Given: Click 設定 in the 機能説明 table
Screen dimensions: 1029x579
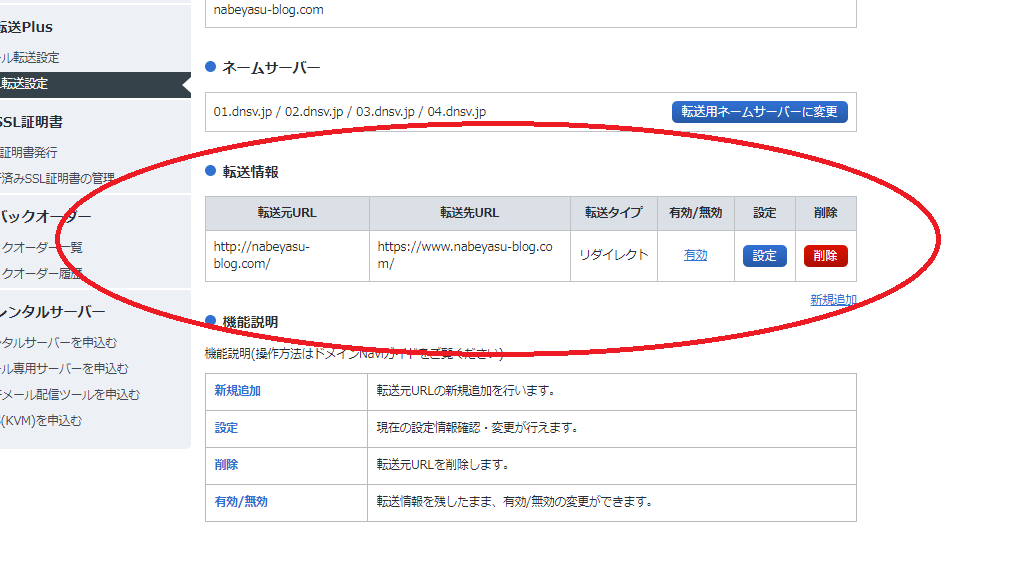Looking at the screenshot, I should click(225, 428).
